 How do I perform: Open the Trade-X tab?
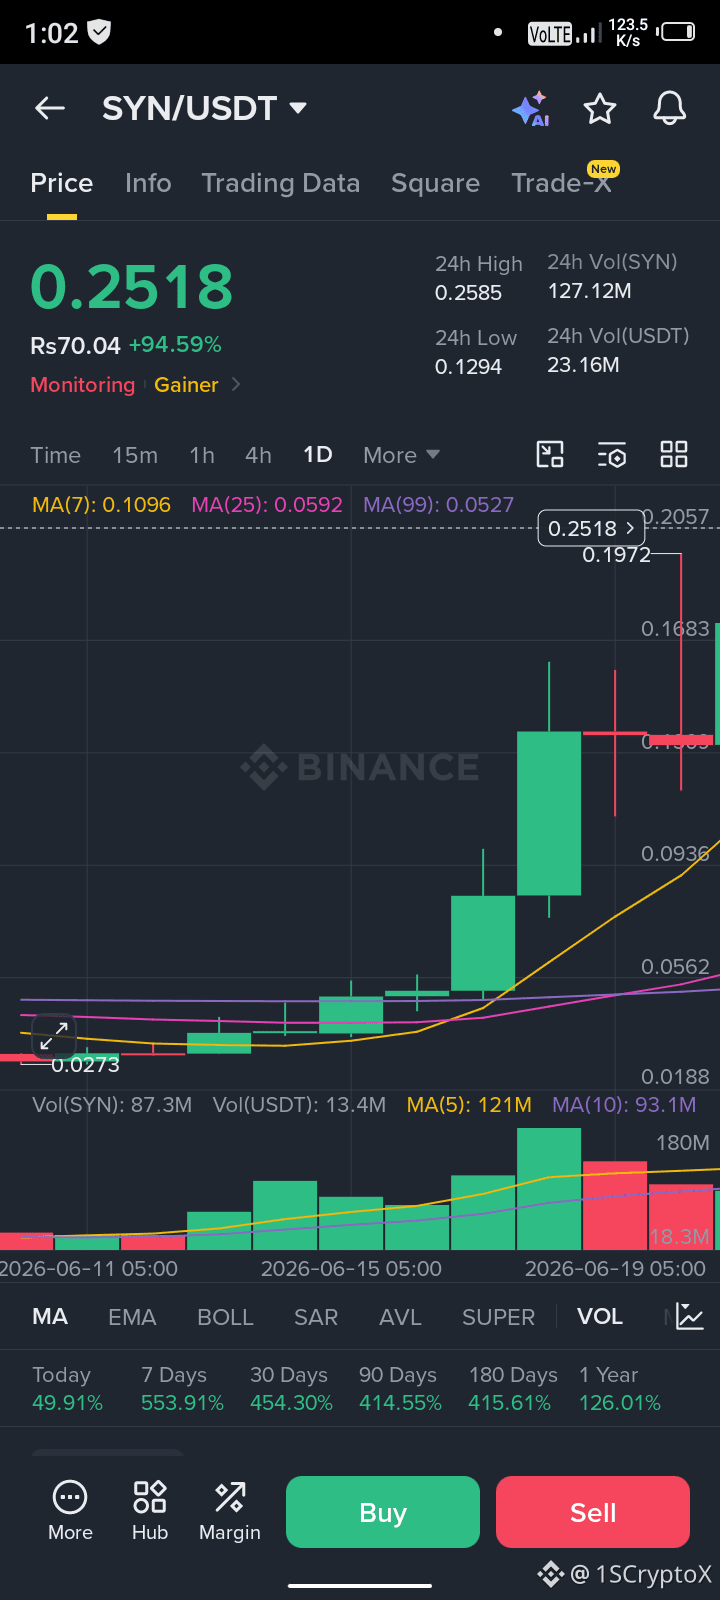[562, 182]
